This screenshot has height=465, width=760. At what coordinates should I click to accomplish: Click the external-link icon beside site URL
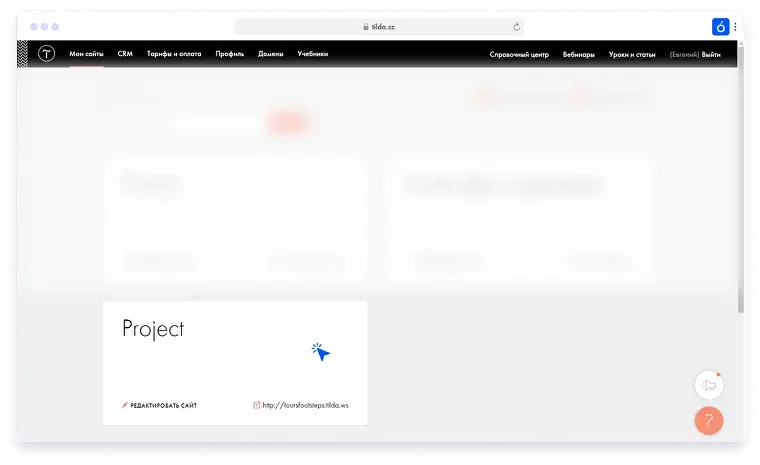[x=256, y=405]
